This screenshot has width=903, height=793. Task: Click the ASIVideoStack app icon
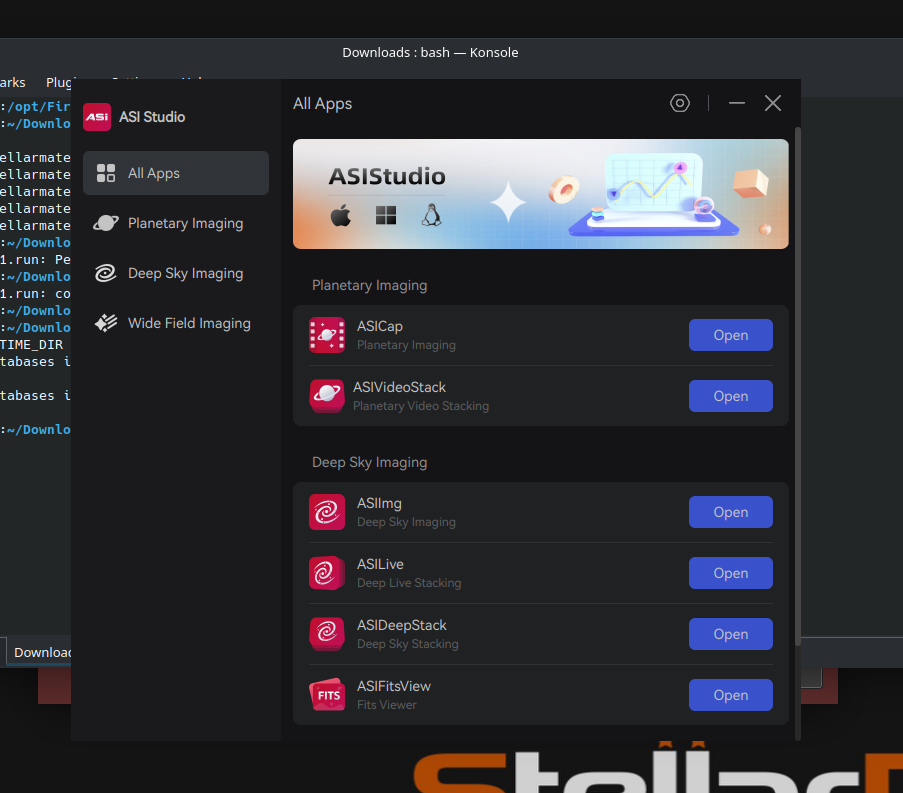point(327,396)
